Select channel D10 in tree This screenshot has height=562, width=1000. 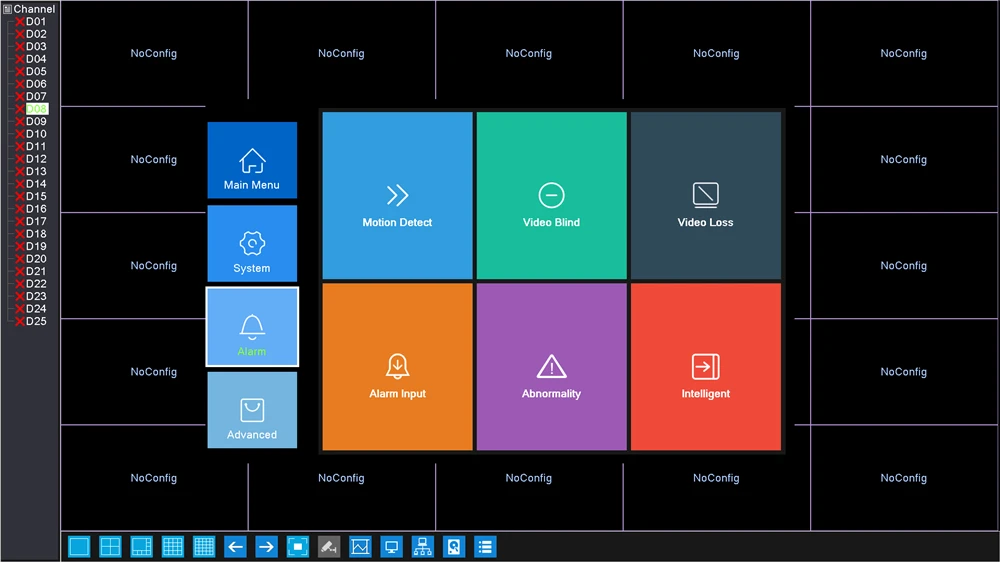(x=36, y=134)
